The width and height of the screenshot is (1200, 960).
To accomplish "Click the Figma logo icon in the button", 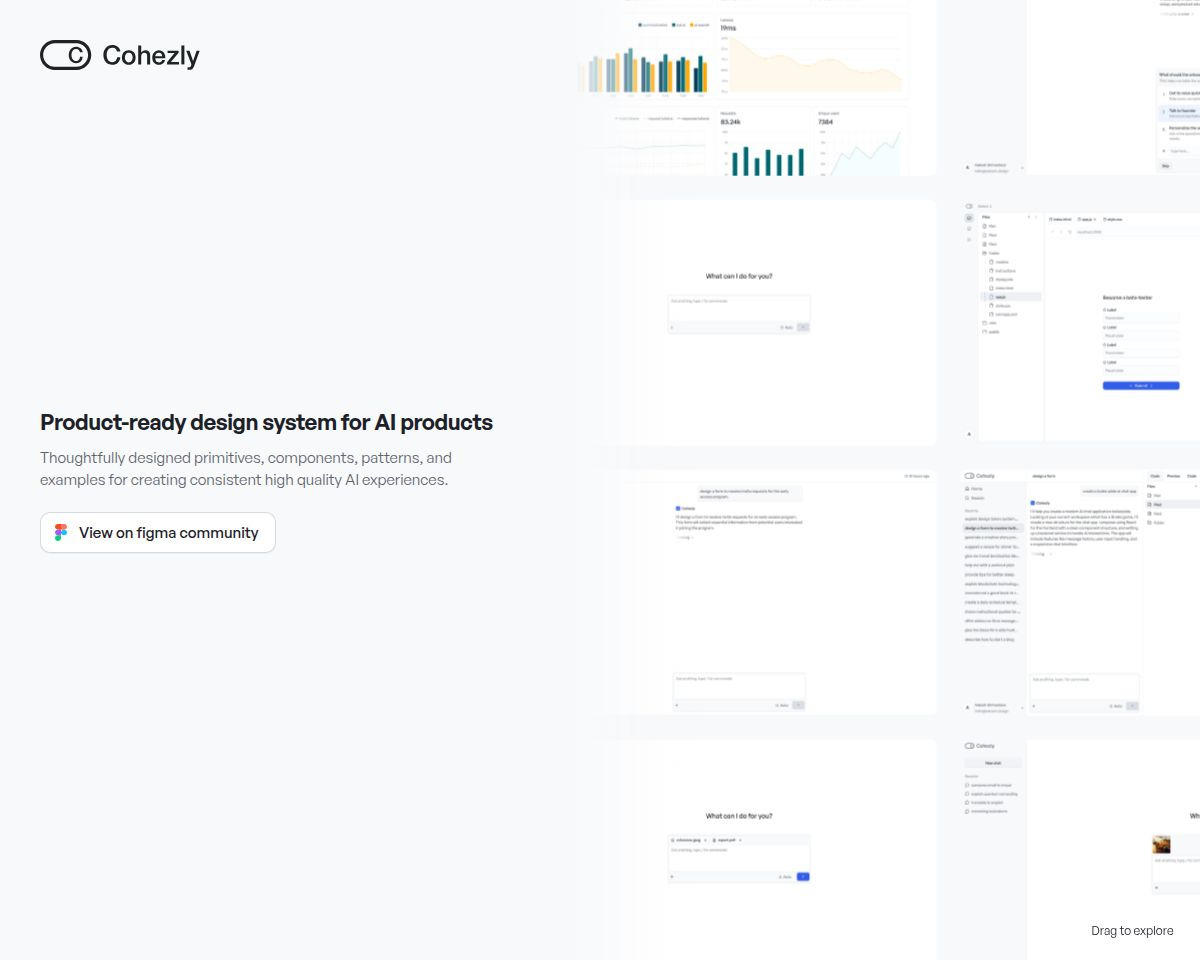I will tap(61, 533).
